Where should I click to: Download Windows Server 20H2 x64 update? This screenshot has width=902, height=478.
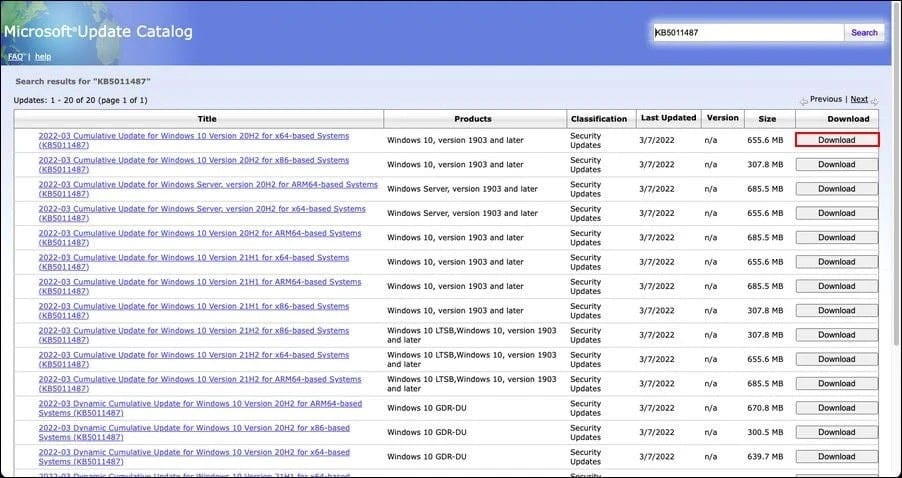837,213
